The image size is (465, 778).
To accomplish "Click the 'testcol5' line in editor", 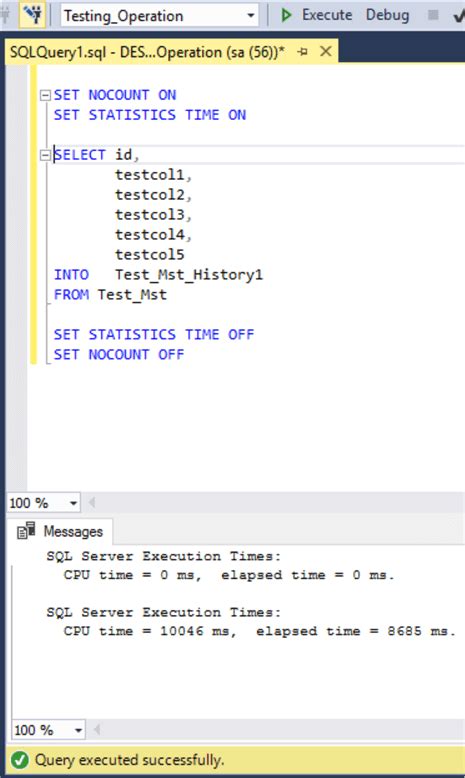I will (x=150, y=255).
